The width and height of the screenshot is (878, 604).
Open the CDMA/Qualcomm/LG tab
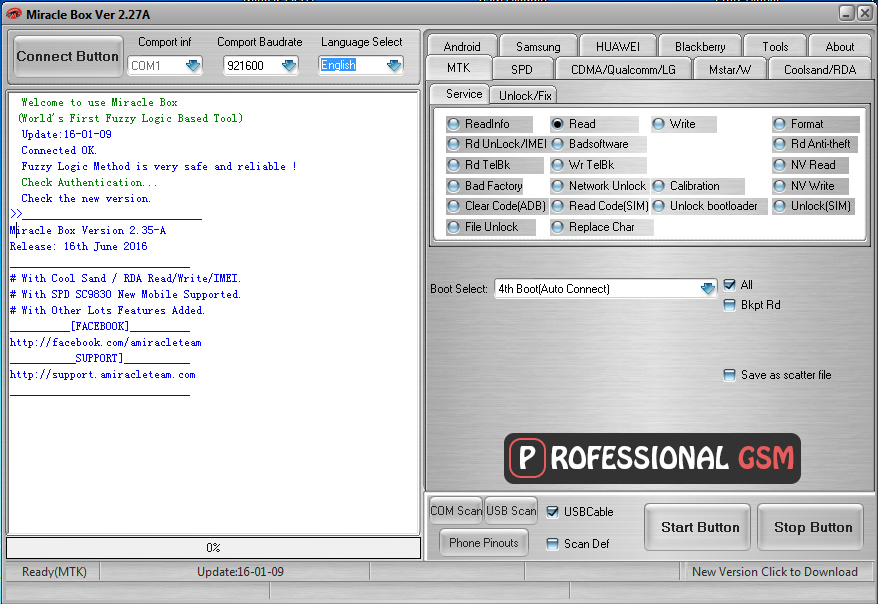point(623,69)
